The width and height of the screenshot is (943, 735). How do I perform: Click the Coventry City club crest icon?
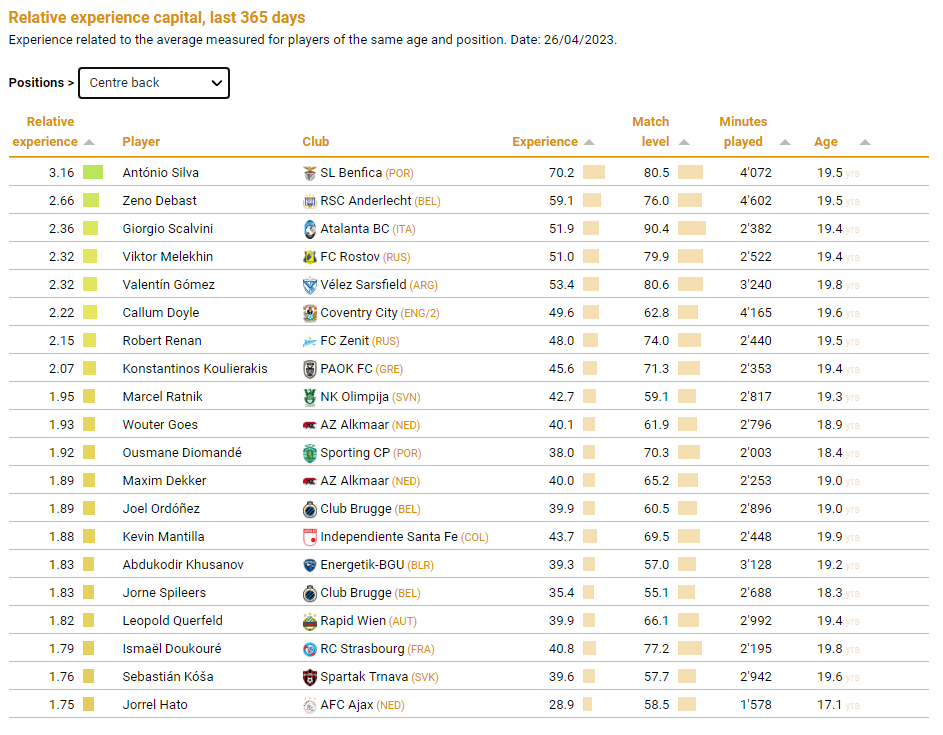(309, 313)
